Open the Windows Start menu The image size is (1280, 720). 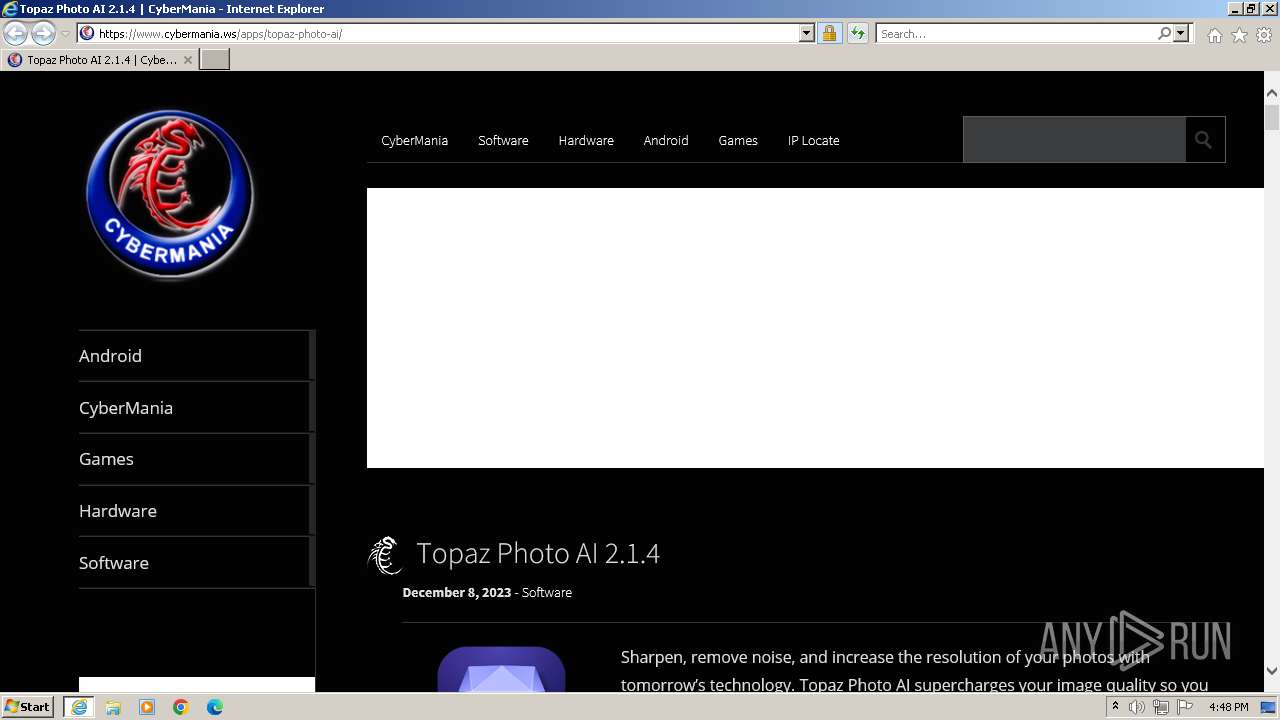pos(28,707)
